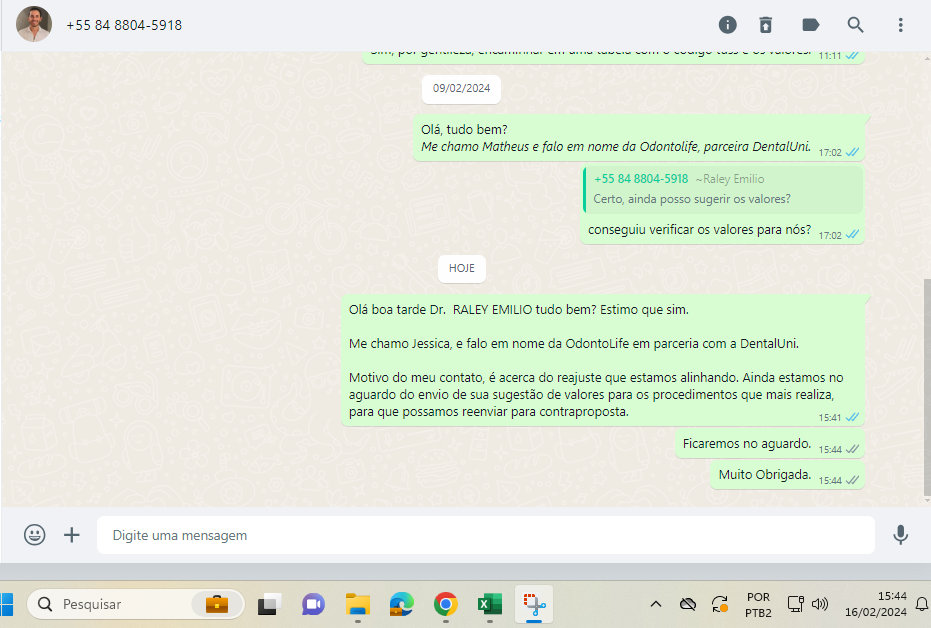
Task: Show hidden system tray icons
Action: [656, 604]
